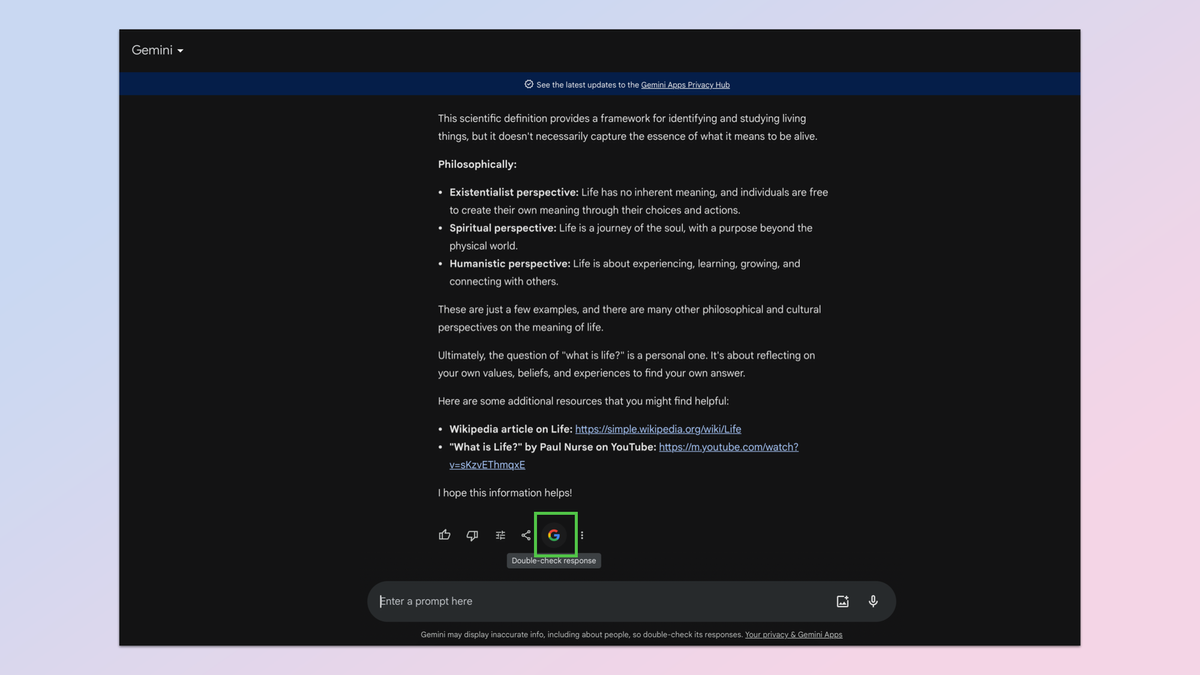Open the more options three-dot menu
Image resolution: width=1200 pixels, height=675 pixels.
click(581, 535)
